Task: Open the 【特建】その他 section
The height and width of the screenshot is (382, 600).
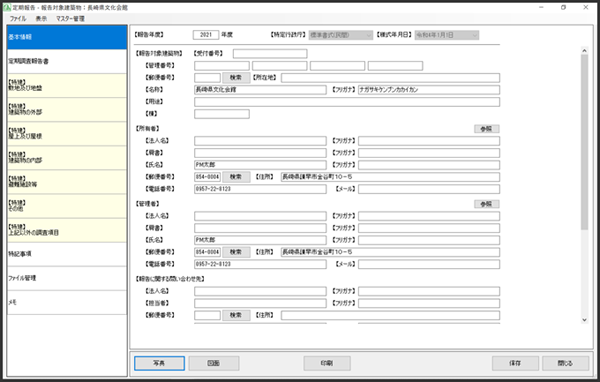Action: click(x=67, y=206)
